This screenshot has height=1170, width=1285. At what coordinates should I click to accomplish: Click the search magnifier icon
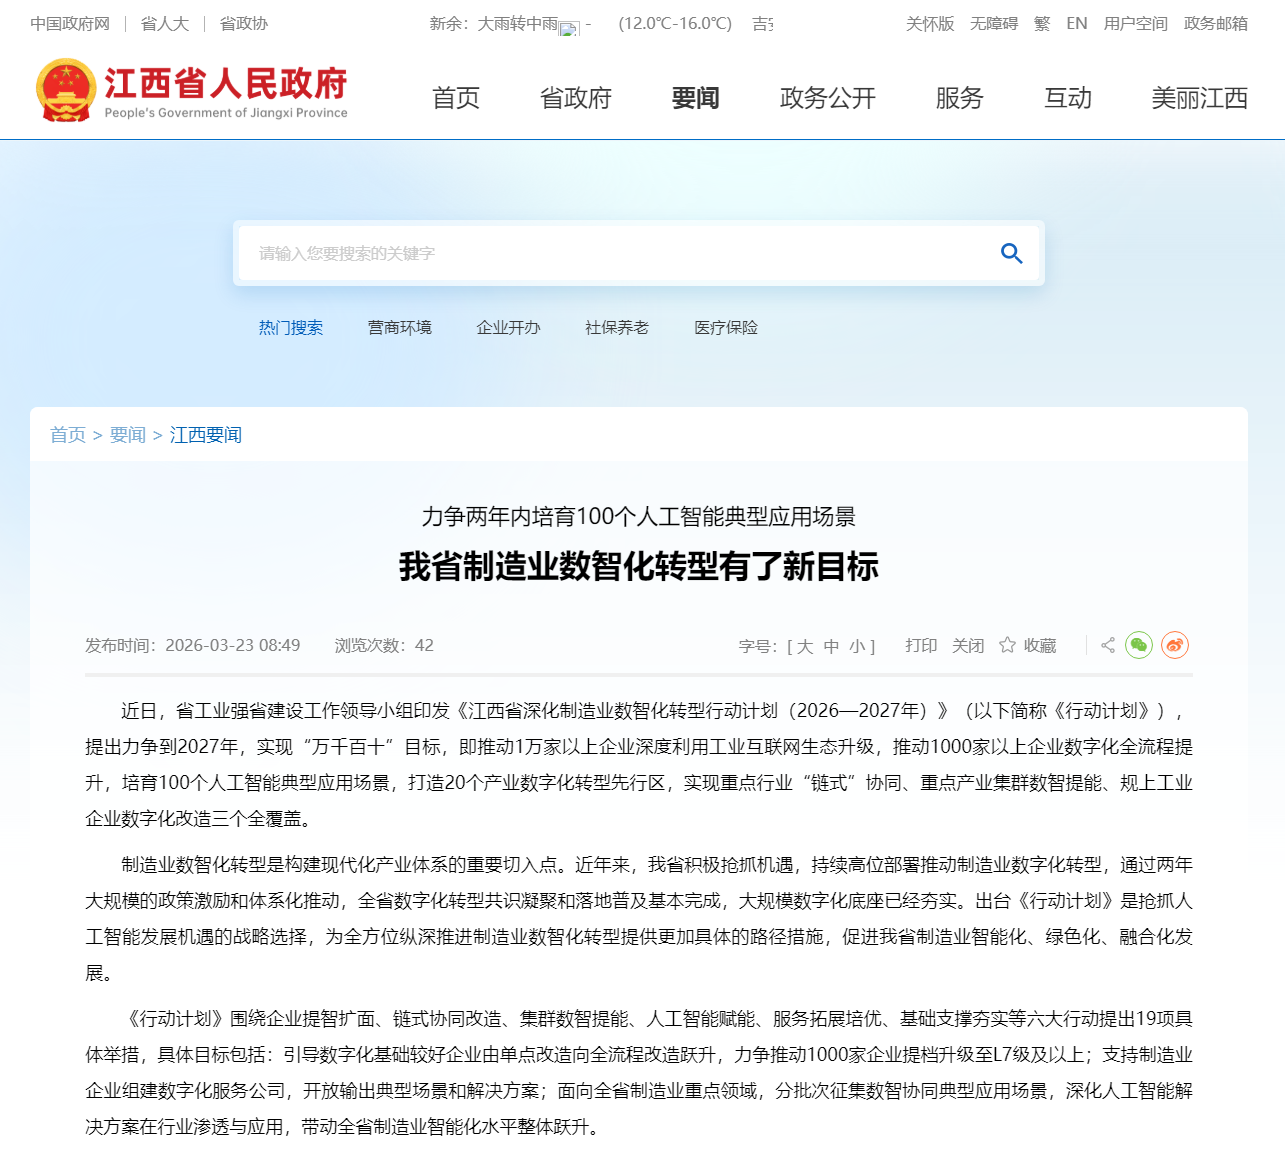[x=1011, y=254]
